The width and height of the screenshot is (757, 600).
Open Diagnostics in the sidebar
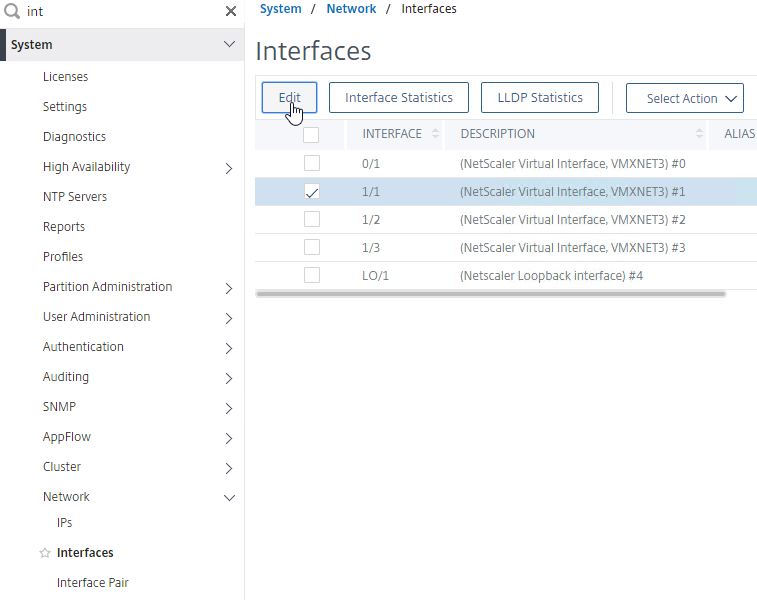click(74, 137)
